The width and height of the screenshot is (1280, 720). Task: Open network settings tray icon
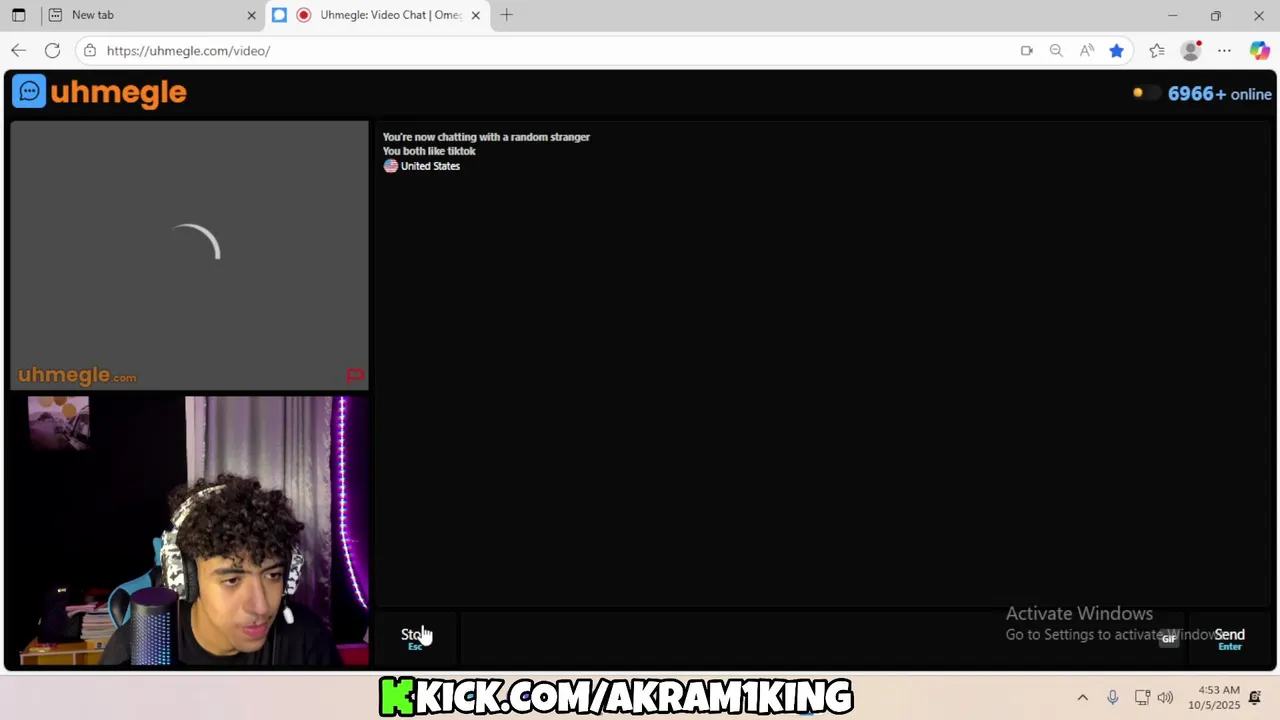tap(1142, 698)
